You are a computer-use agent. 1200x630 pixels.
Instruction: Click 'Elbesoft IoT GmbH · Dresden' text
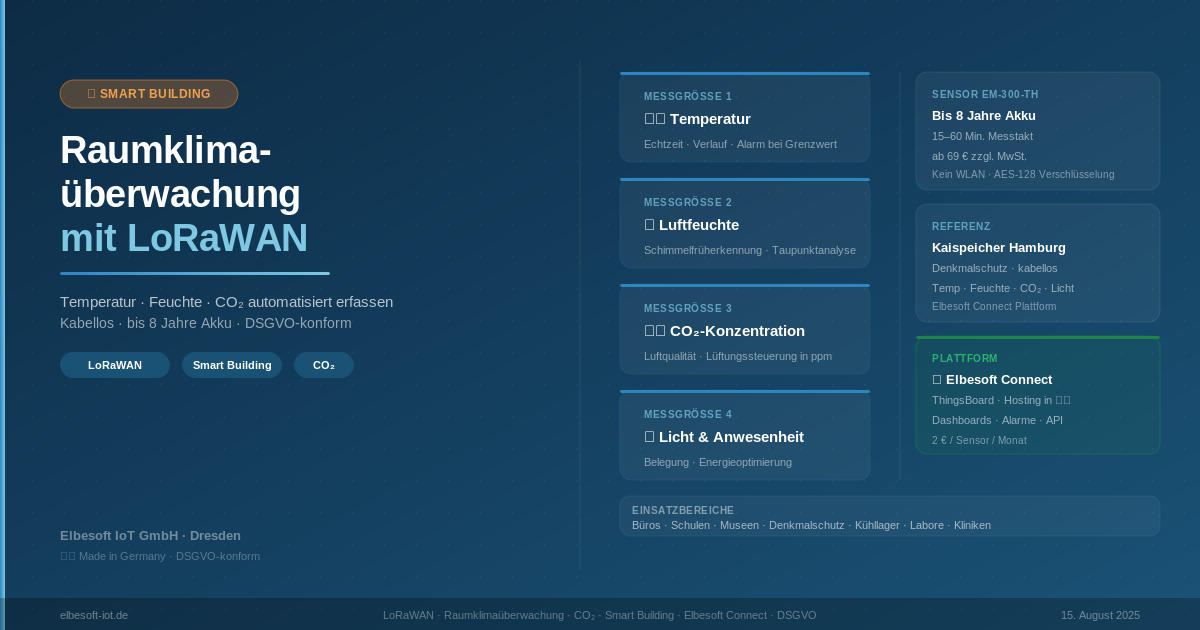pyautogui.click(x=150, y=535)
